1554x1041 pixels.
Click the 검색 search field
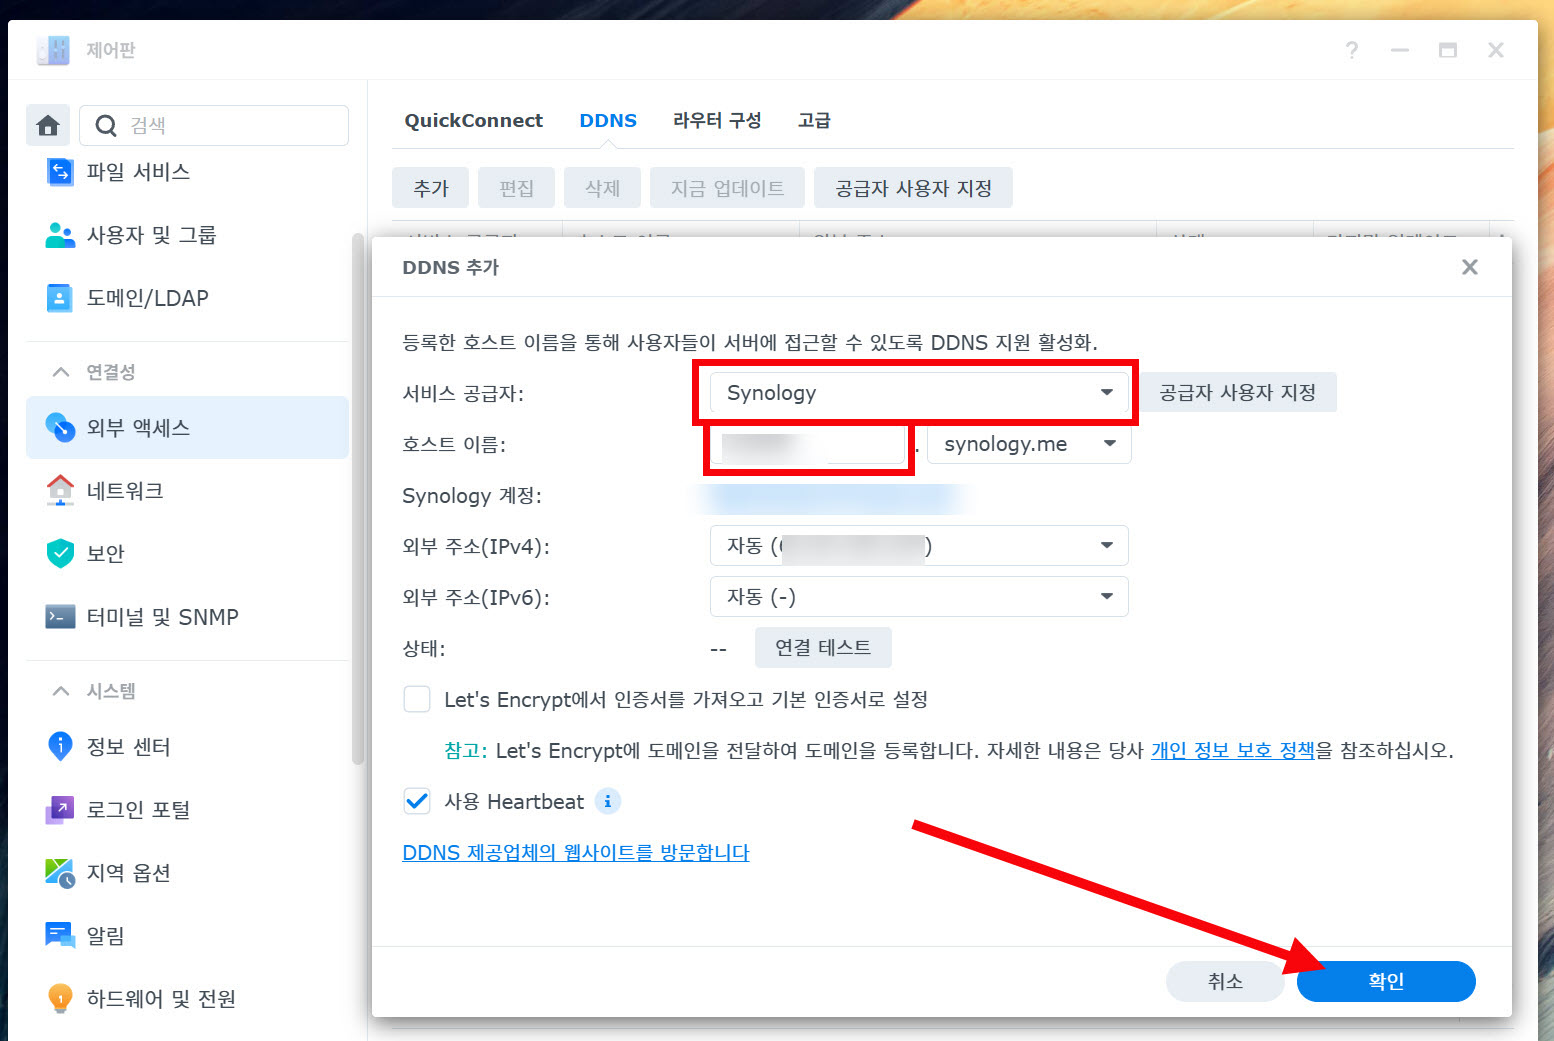[214, 125]
